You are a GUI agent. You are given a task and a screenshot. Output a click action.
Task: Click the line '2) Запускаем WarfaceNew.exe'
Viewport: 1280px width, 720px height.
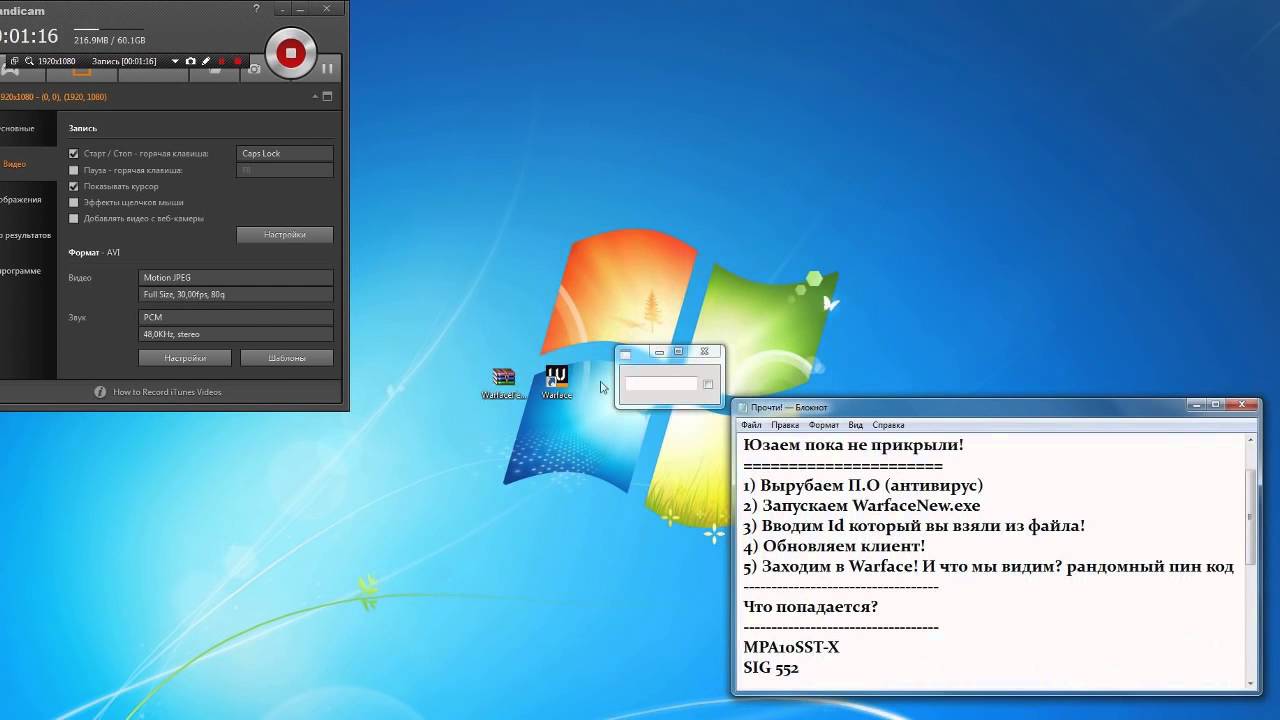coord(861,506)
